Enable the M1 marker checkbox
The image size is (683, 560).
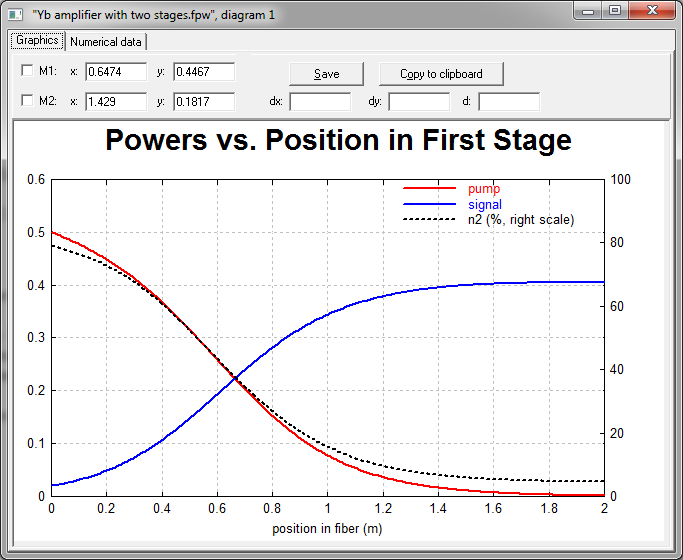(x=27, y=71)
